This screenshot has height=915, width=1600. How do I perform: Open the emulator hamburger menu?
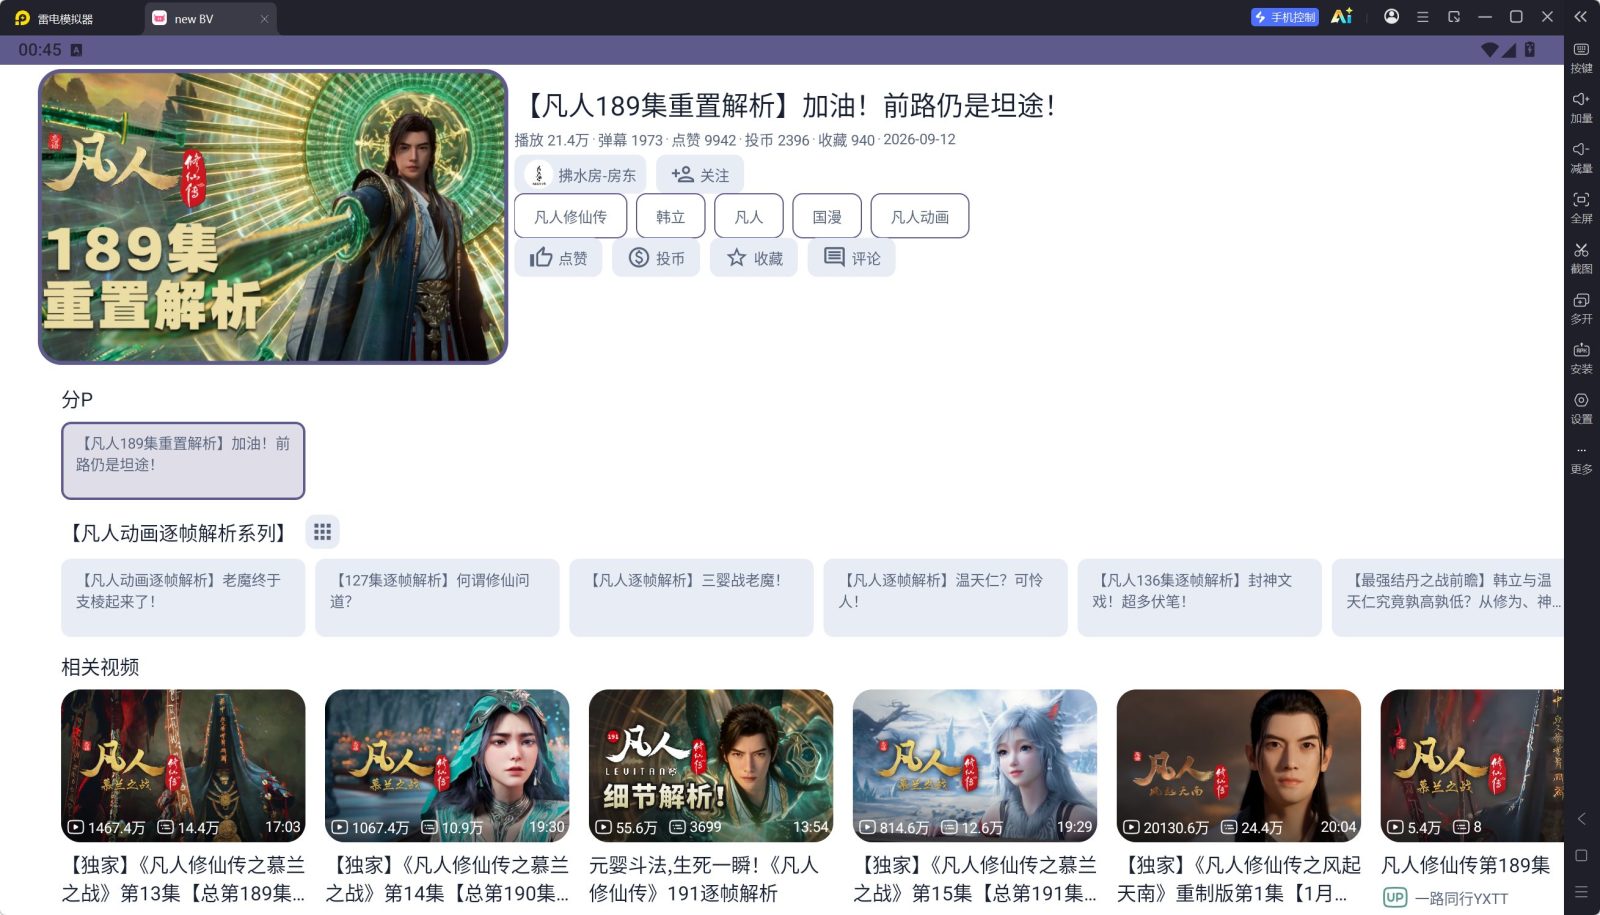point(1422,17)
